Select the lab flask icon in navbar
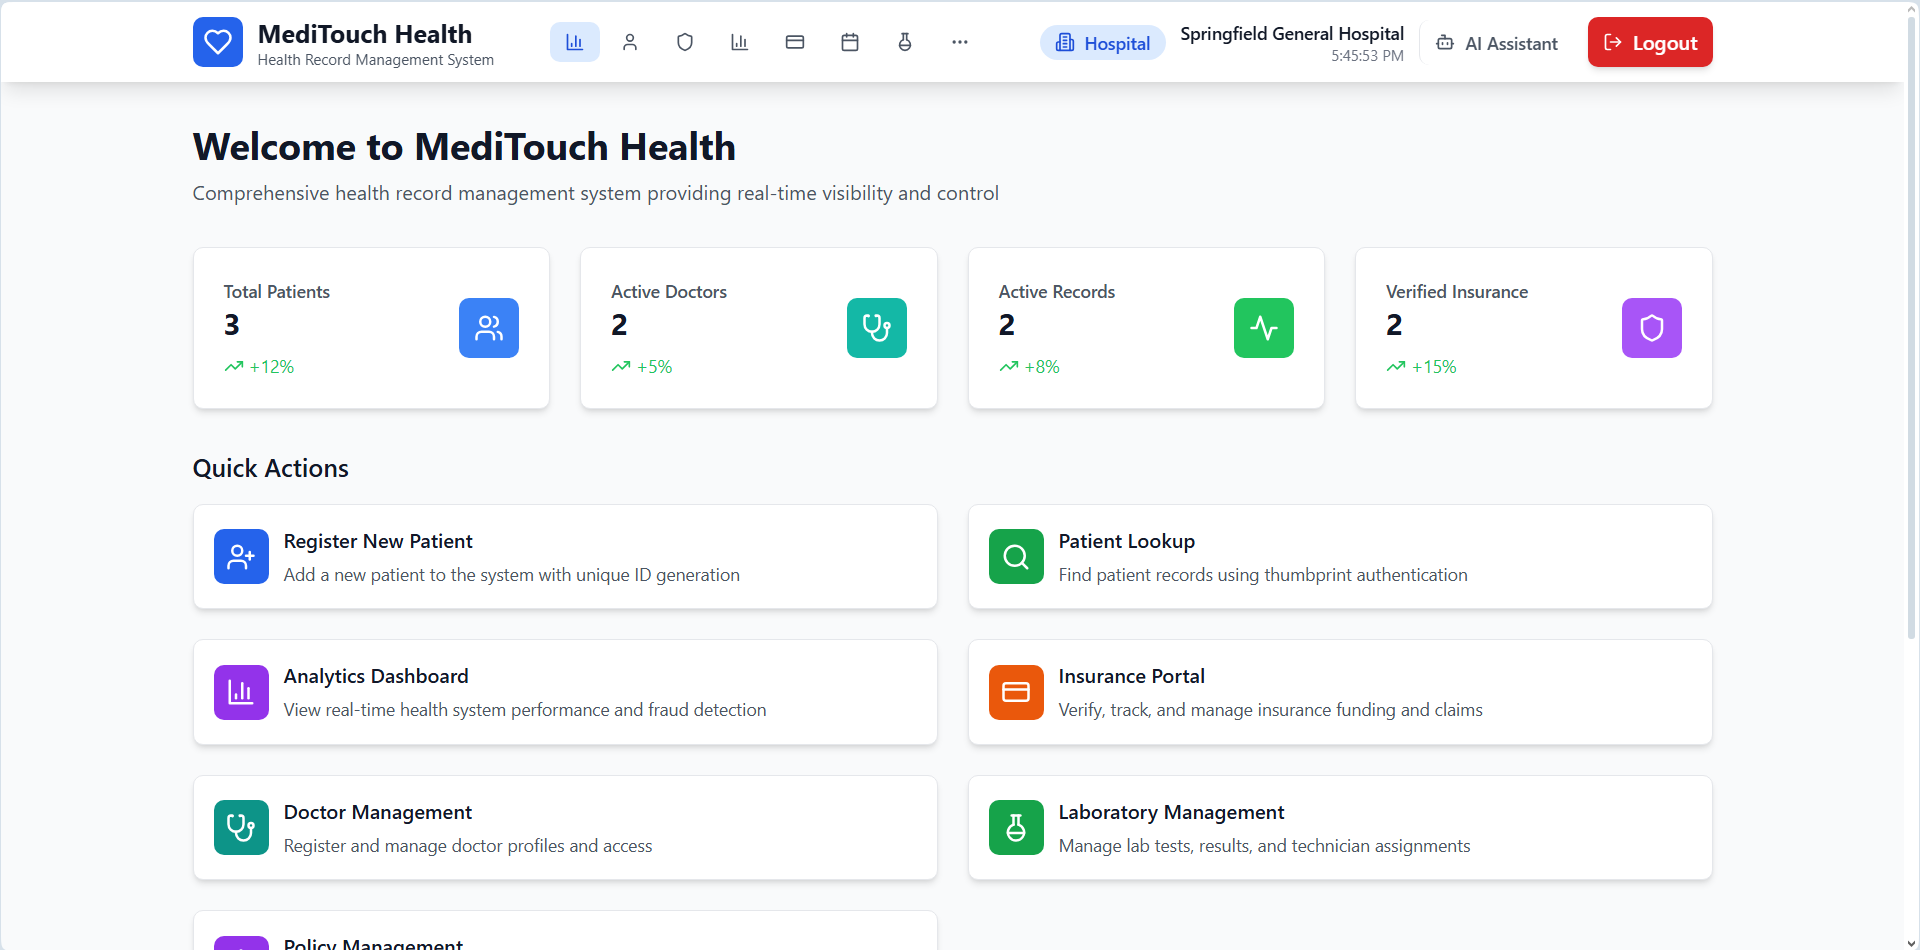The height and width of the screenshot is (950, 1920). (x=905, y=42)
